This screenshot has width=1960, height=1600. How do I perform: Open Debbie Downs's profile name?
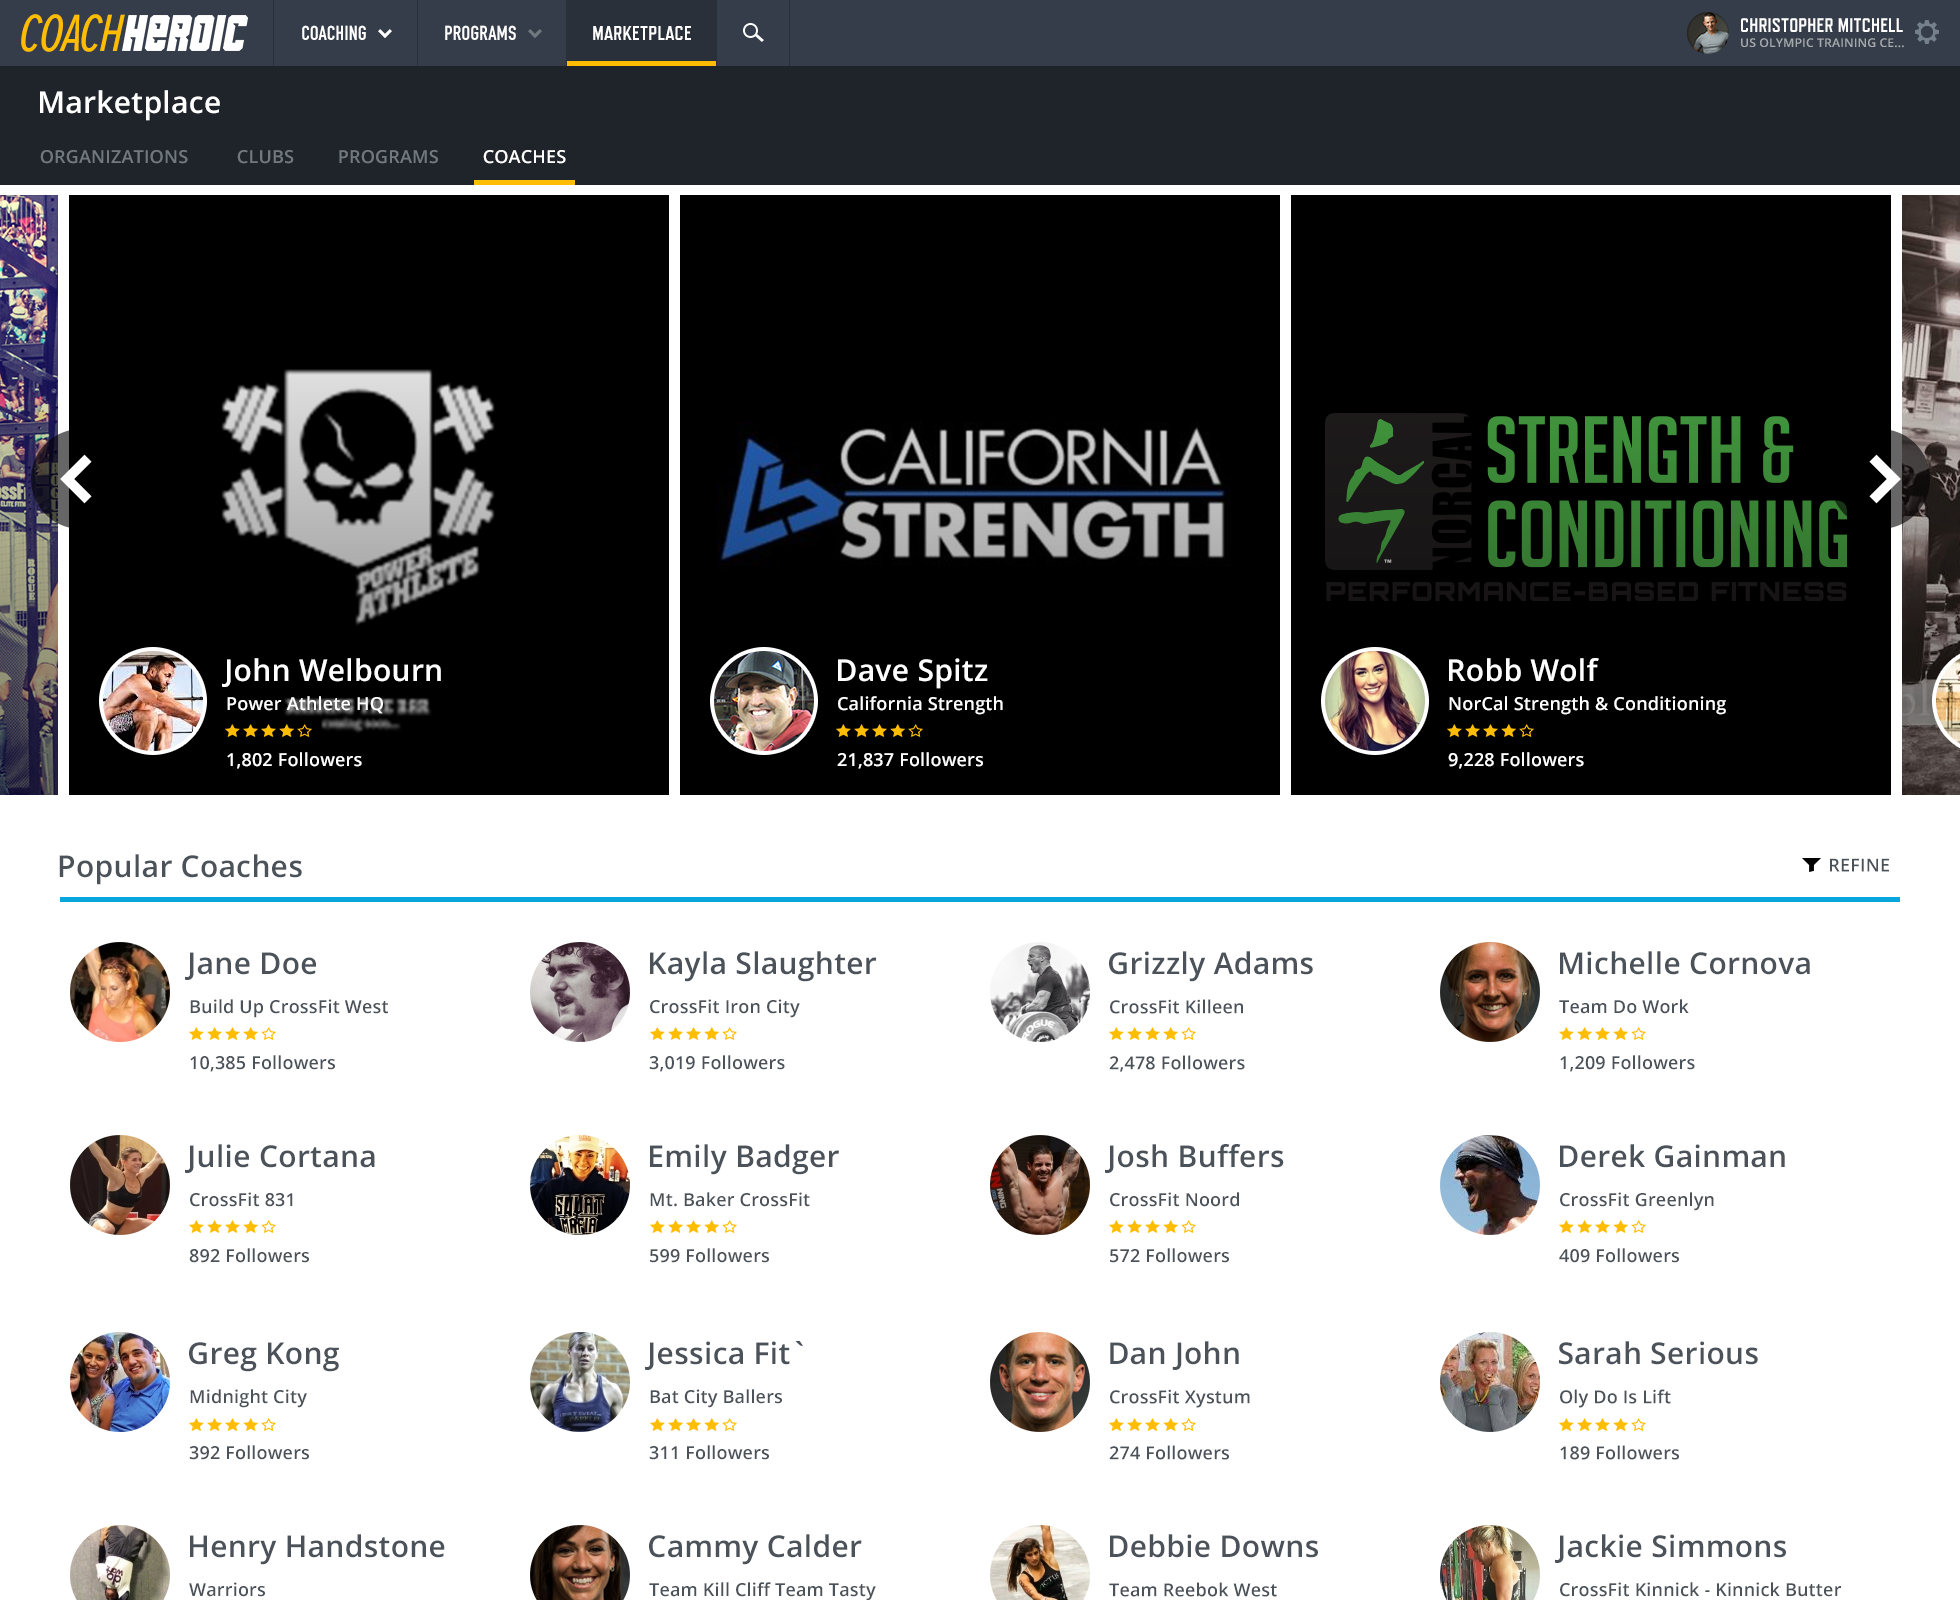(1213, 1546)
